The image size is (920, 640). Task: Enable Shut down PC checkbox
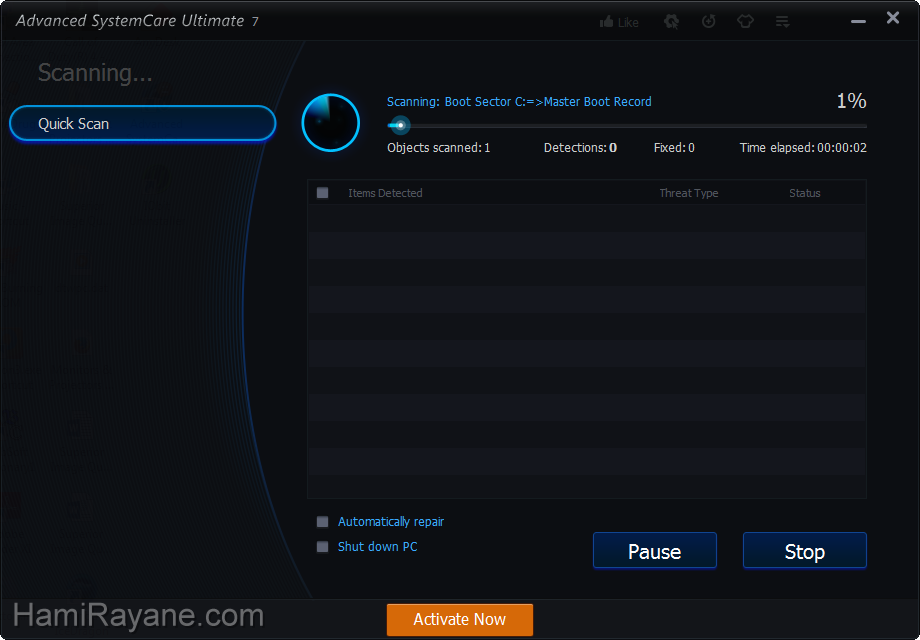coord(323,547)
